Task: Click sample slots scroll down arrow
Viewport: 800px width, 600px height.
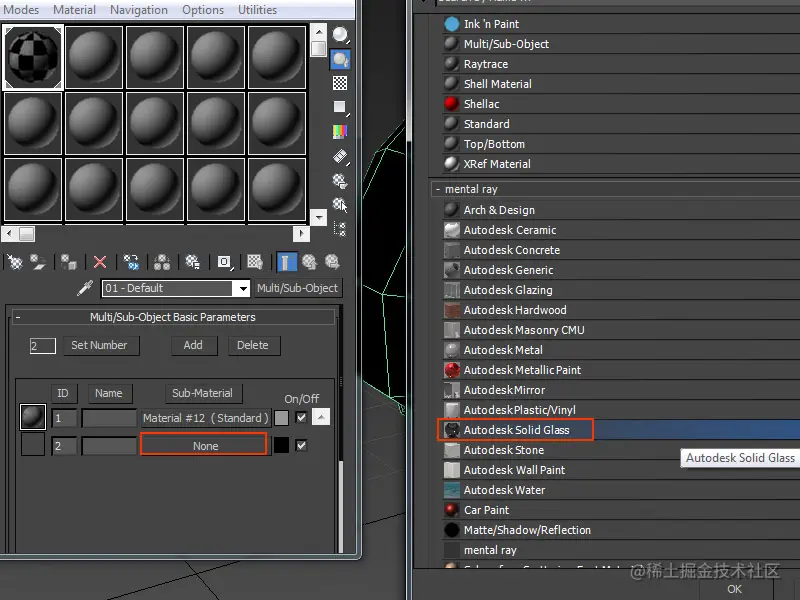Action: pyautogui.click(x=318, y=217)
